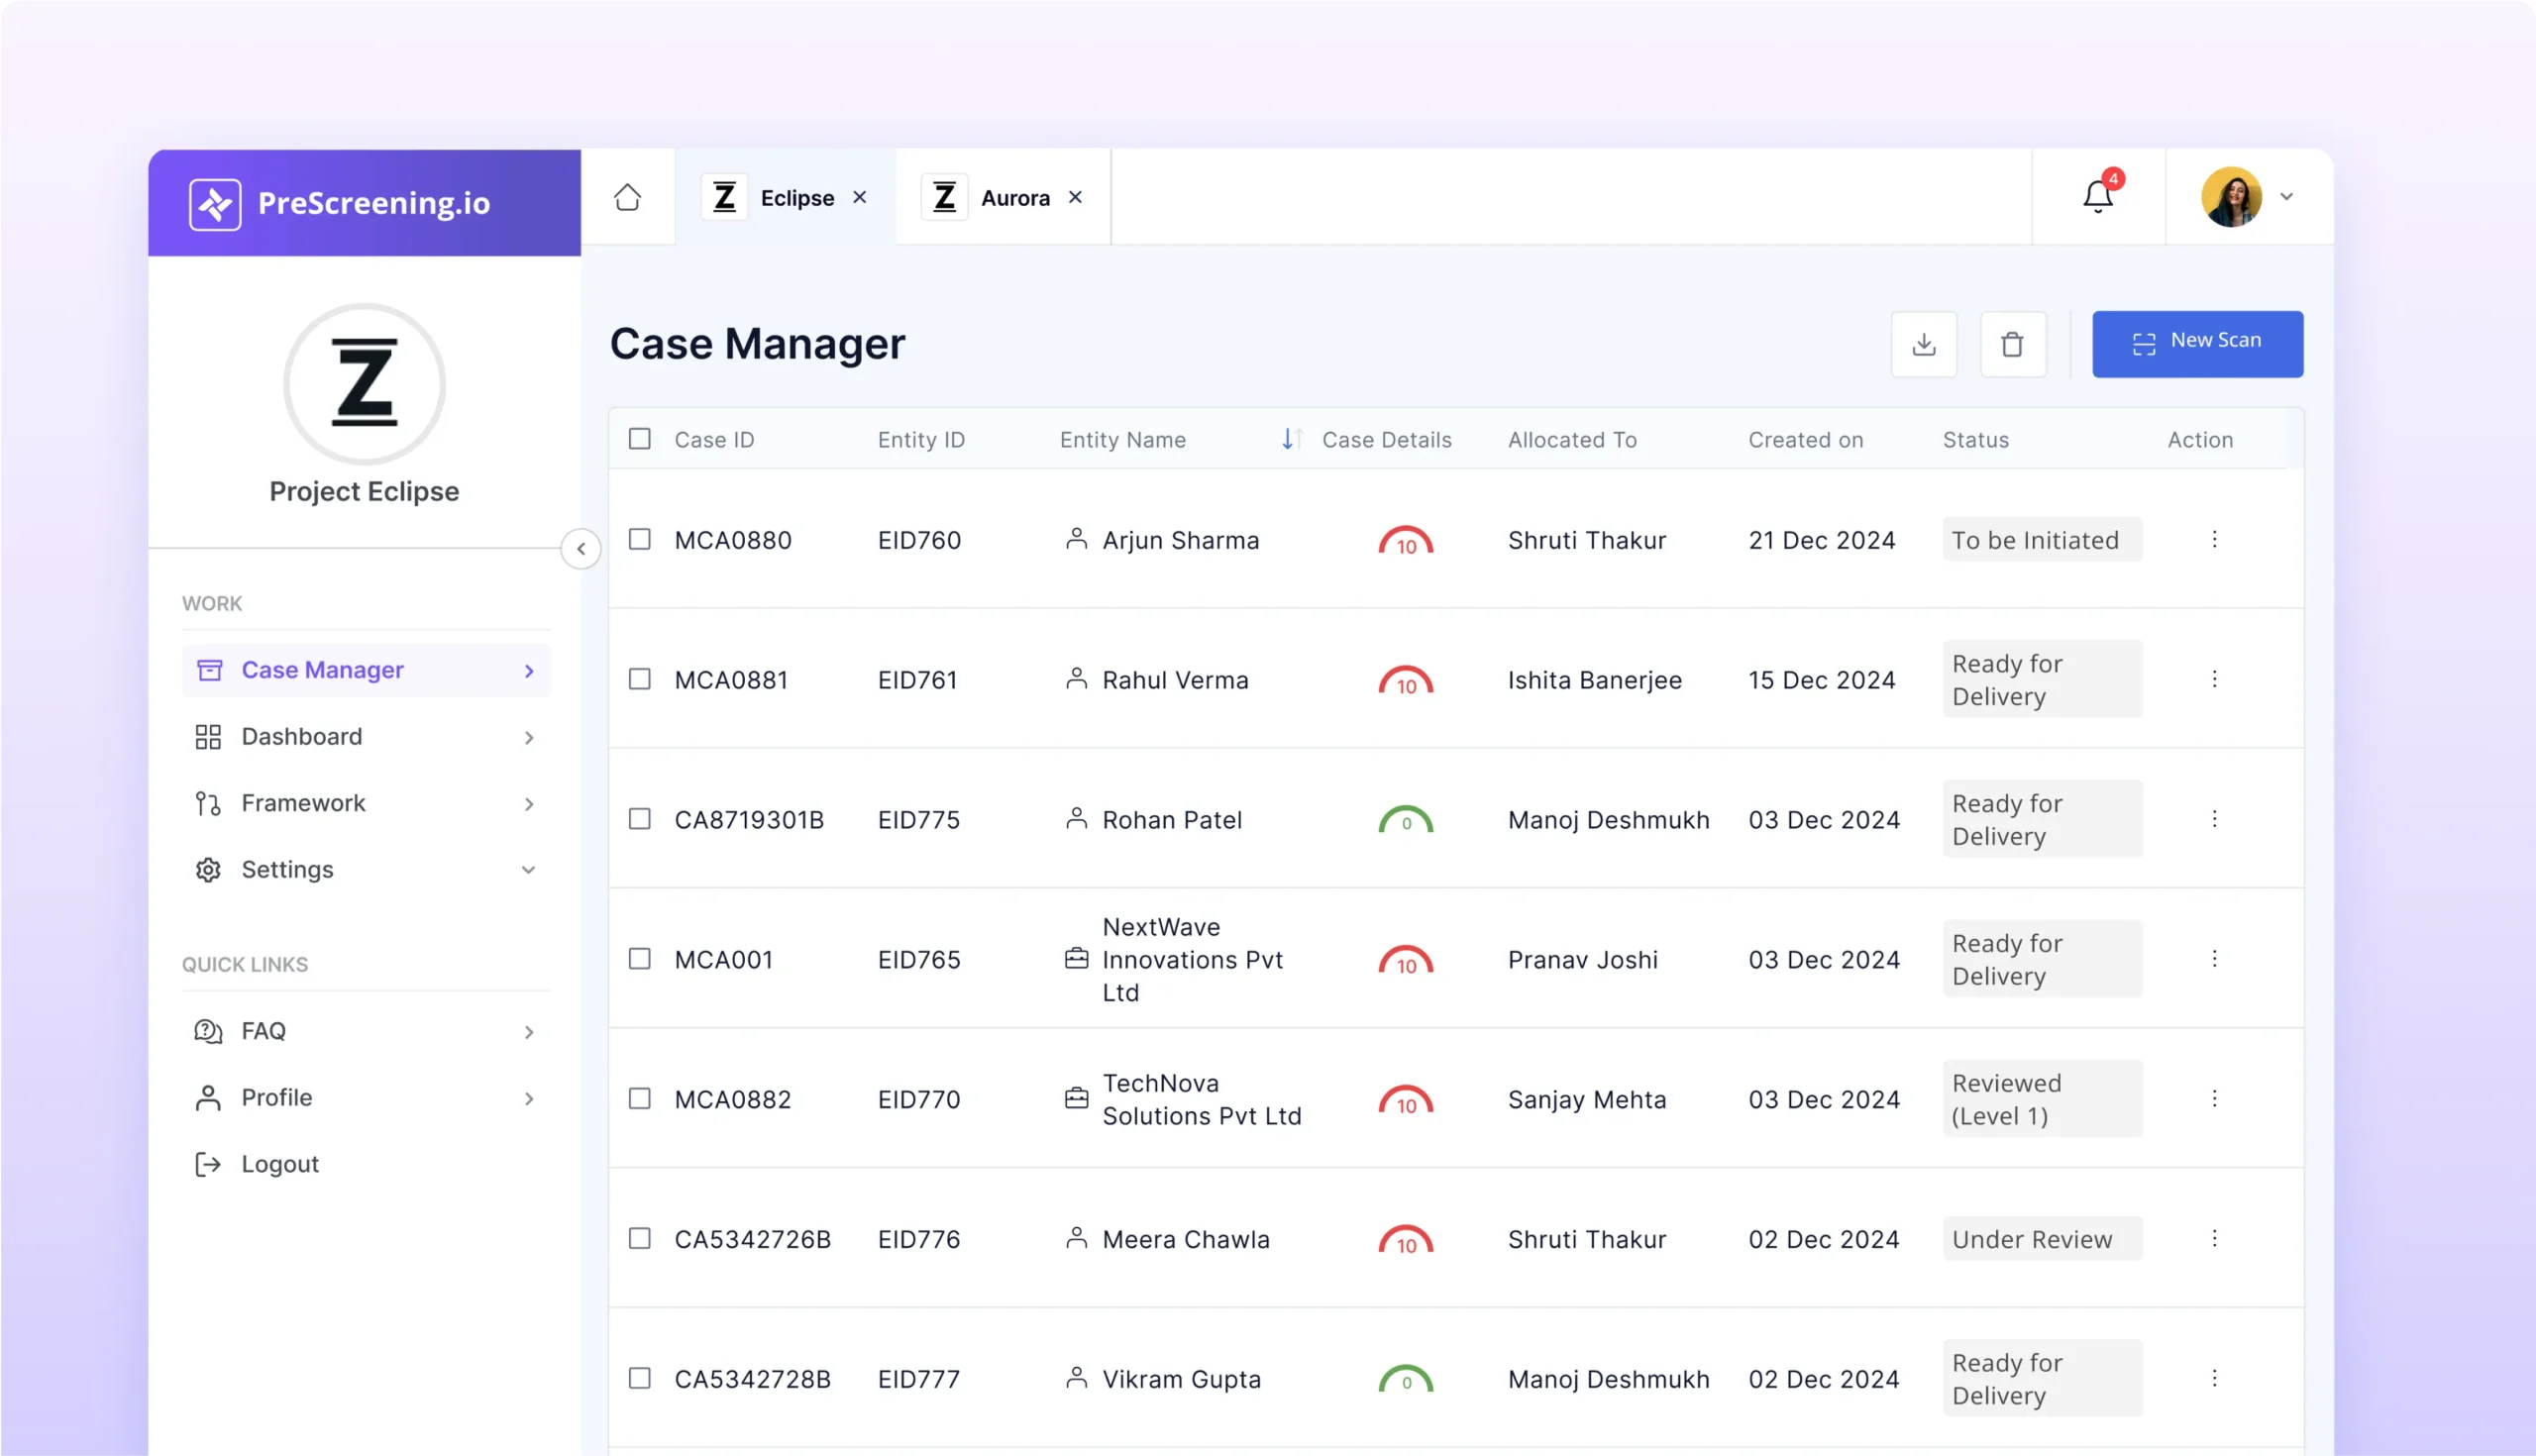Select the MCA0881 row checkbox
2536x1456 pixels.
(x=640, y=679)
